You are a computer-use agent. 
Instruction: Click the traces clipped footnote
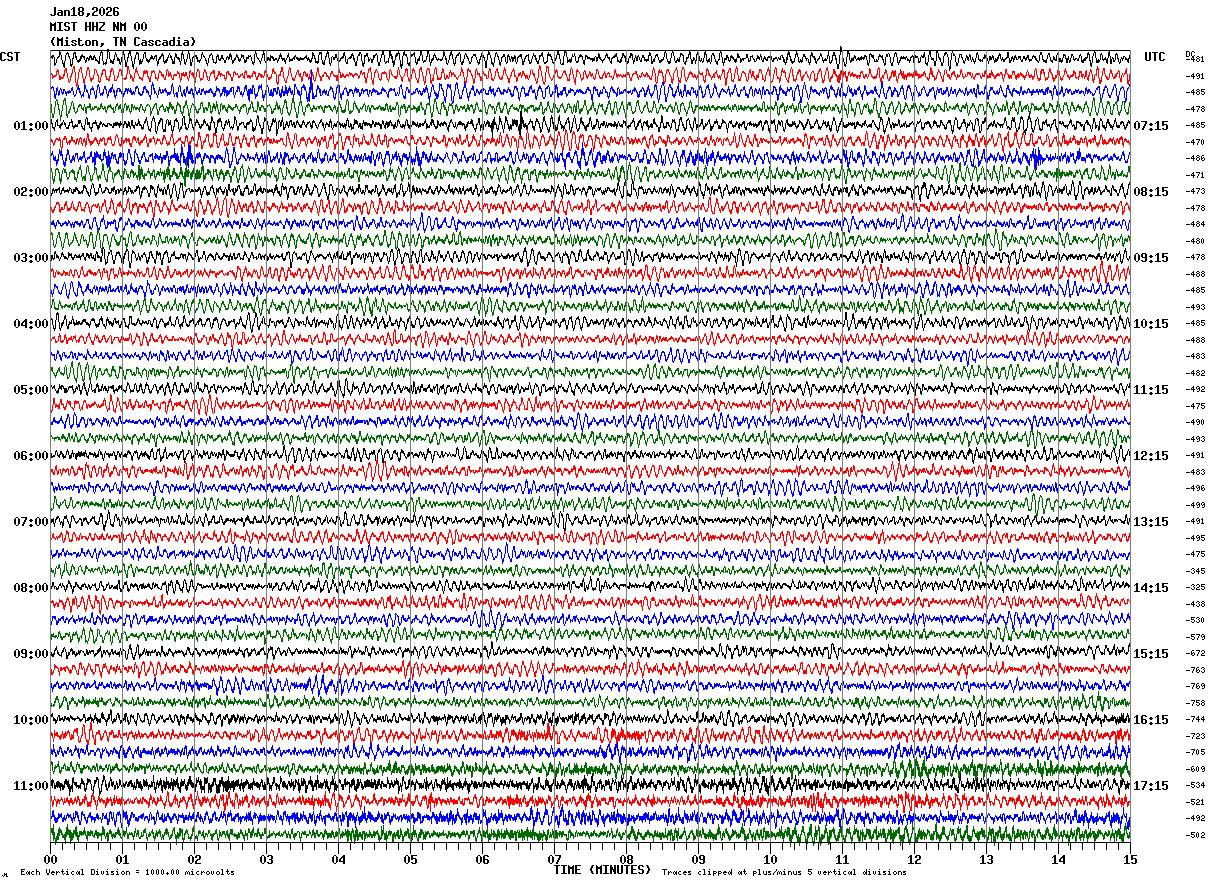pos(784,872)
